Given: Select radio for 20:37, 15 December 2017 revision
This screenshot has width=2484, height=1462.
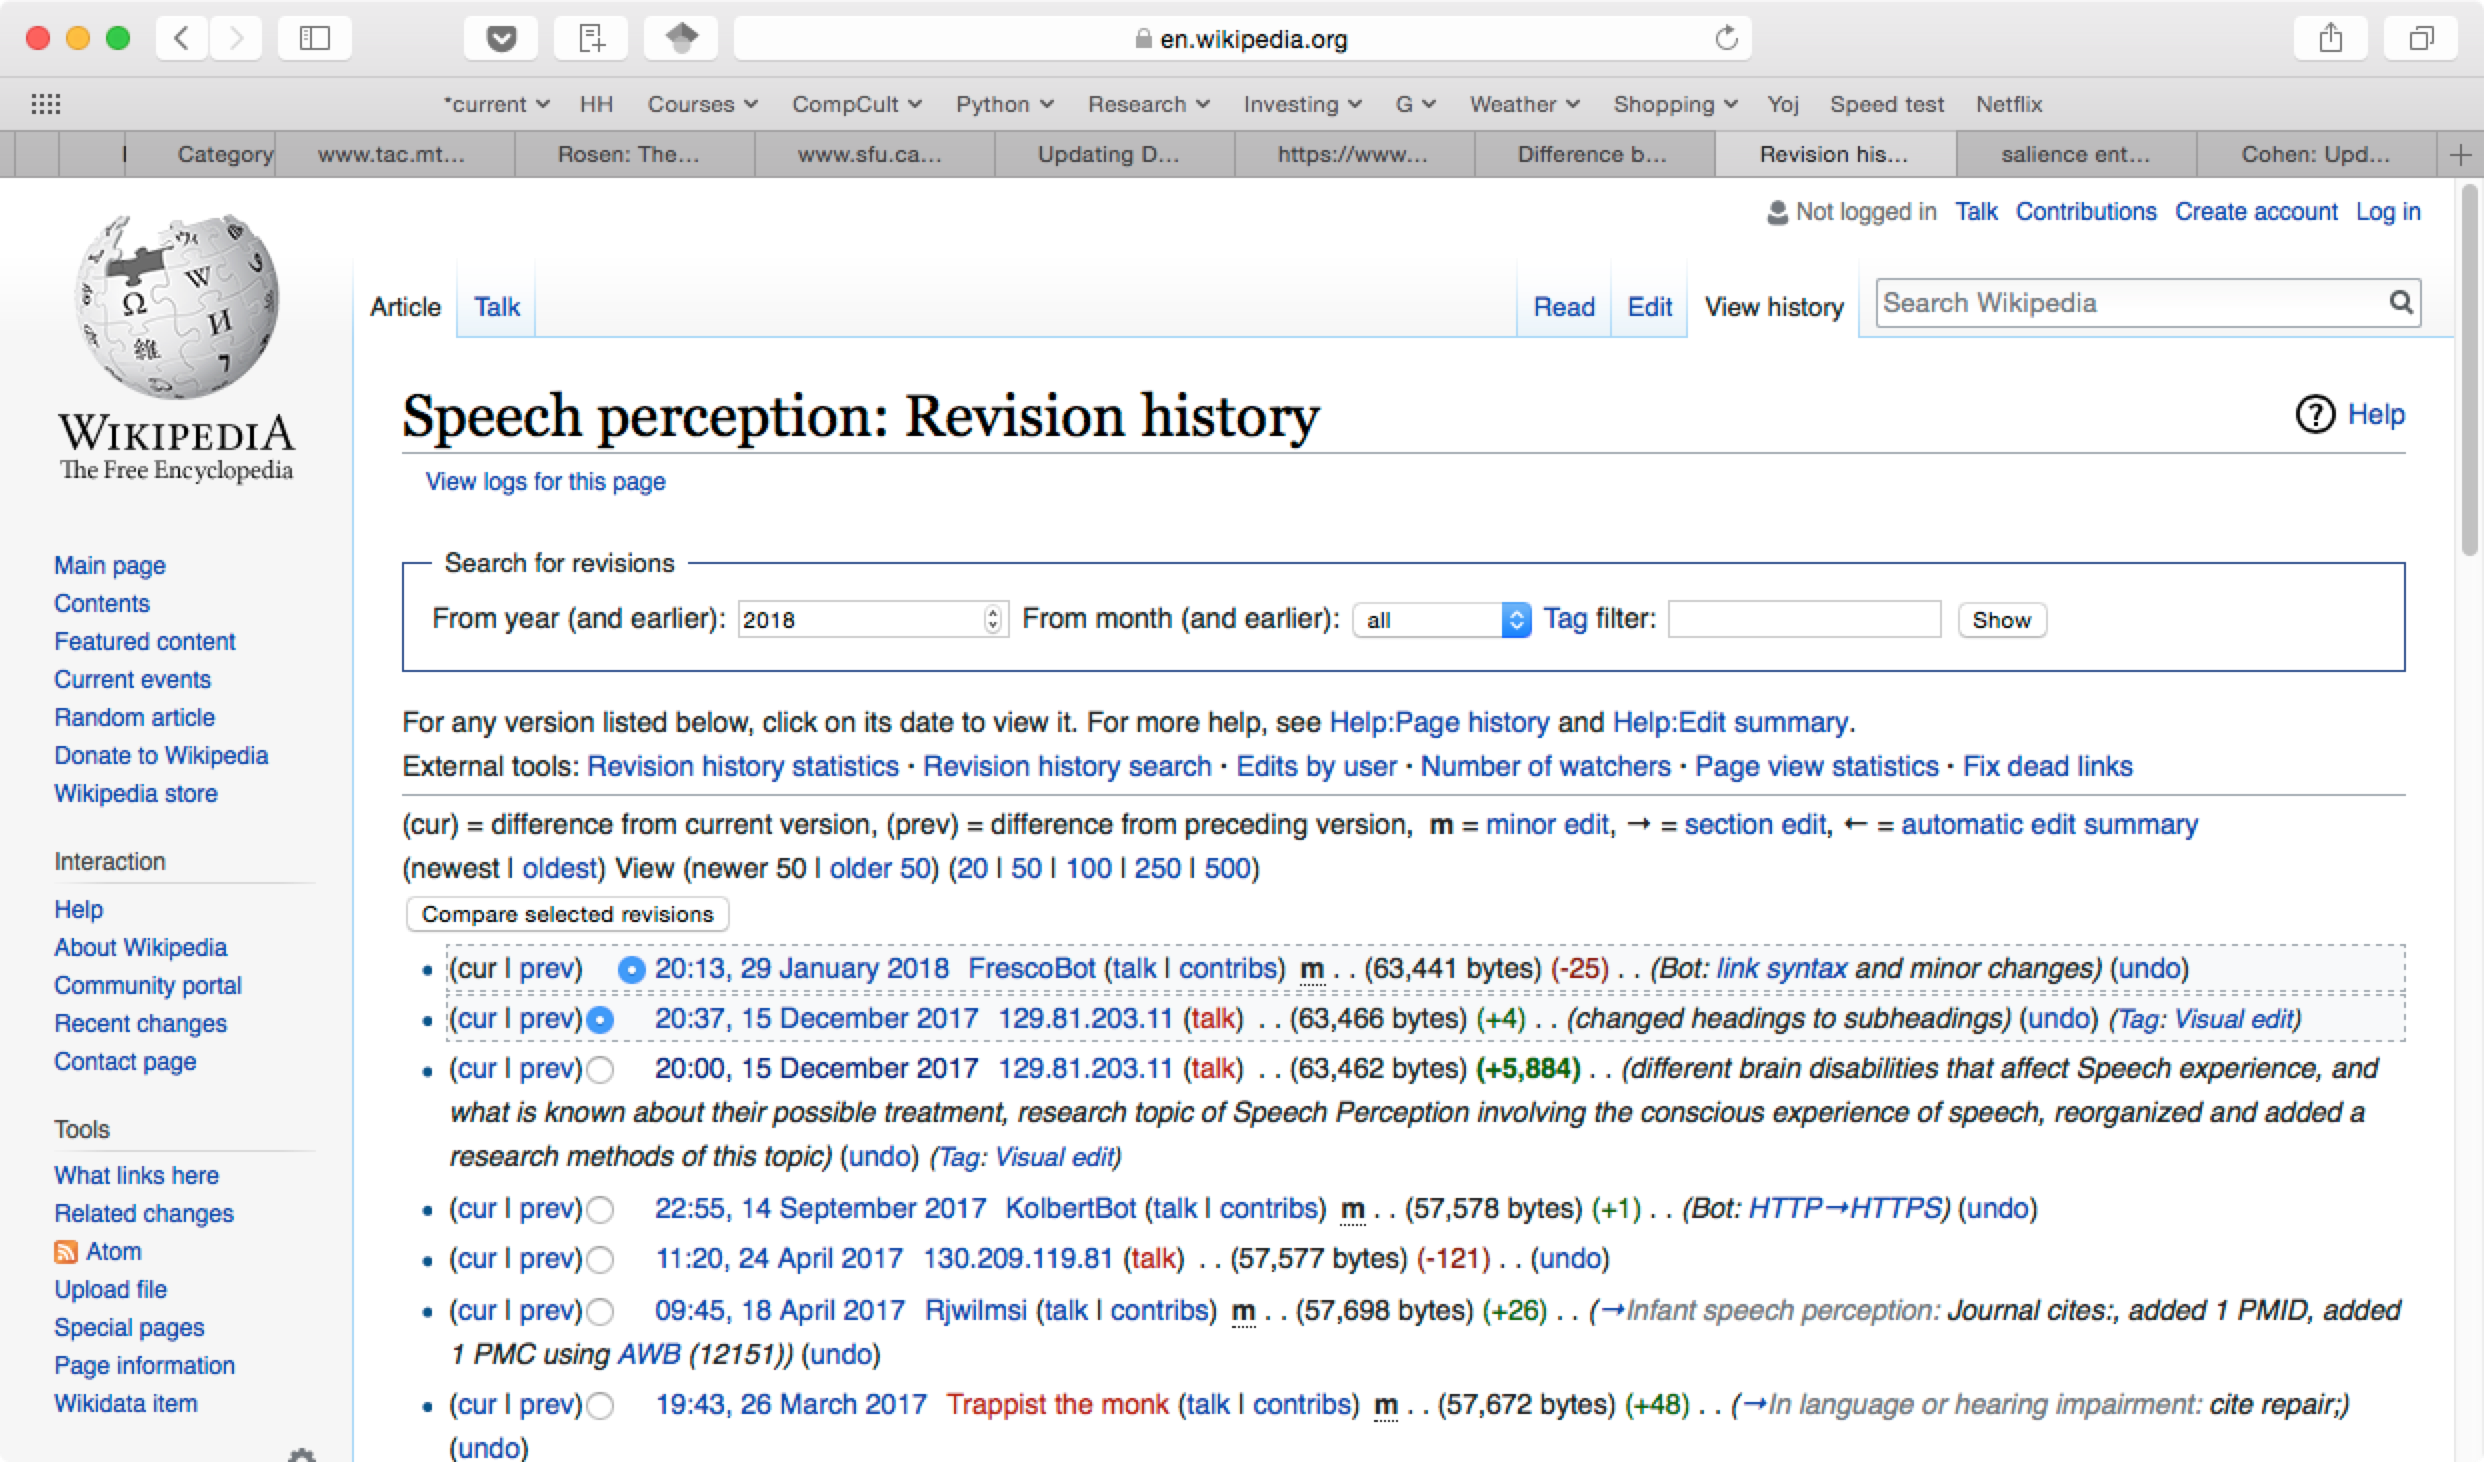Looking at the screenshot, I should (600, 1019).
